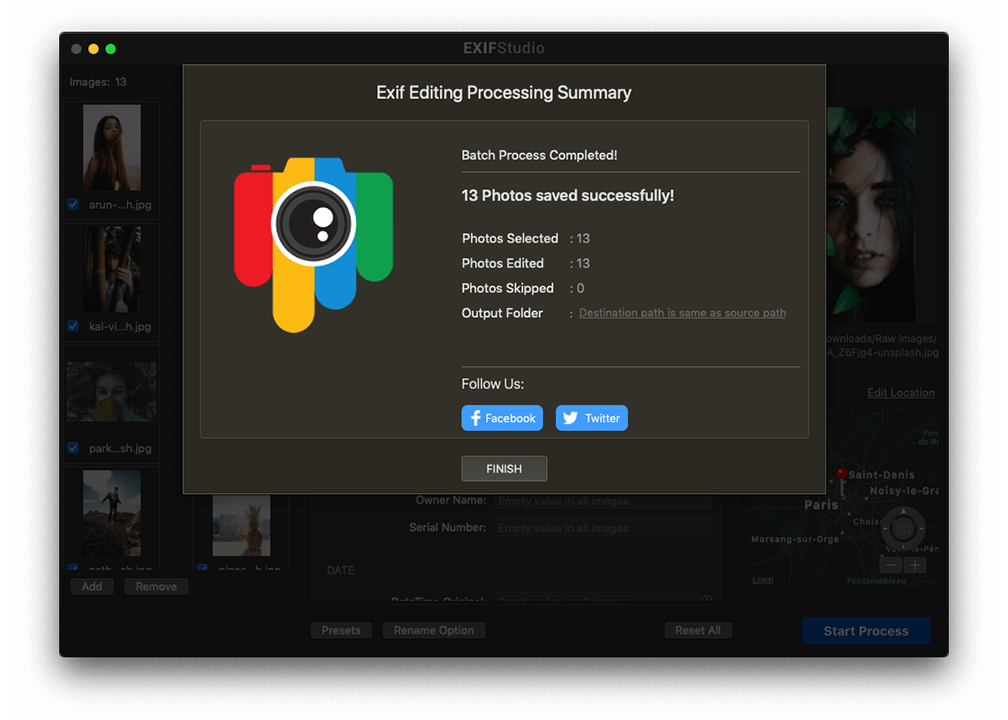
Task: Toggle the checkbox for kal-vi...h.jpg
Action: click(73, 326)
